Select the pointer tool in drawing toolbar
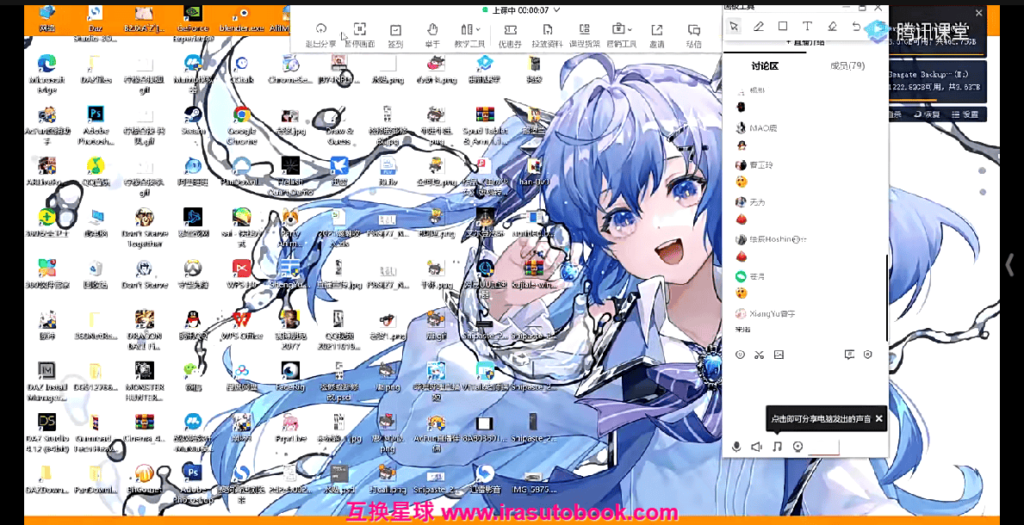 734,26
